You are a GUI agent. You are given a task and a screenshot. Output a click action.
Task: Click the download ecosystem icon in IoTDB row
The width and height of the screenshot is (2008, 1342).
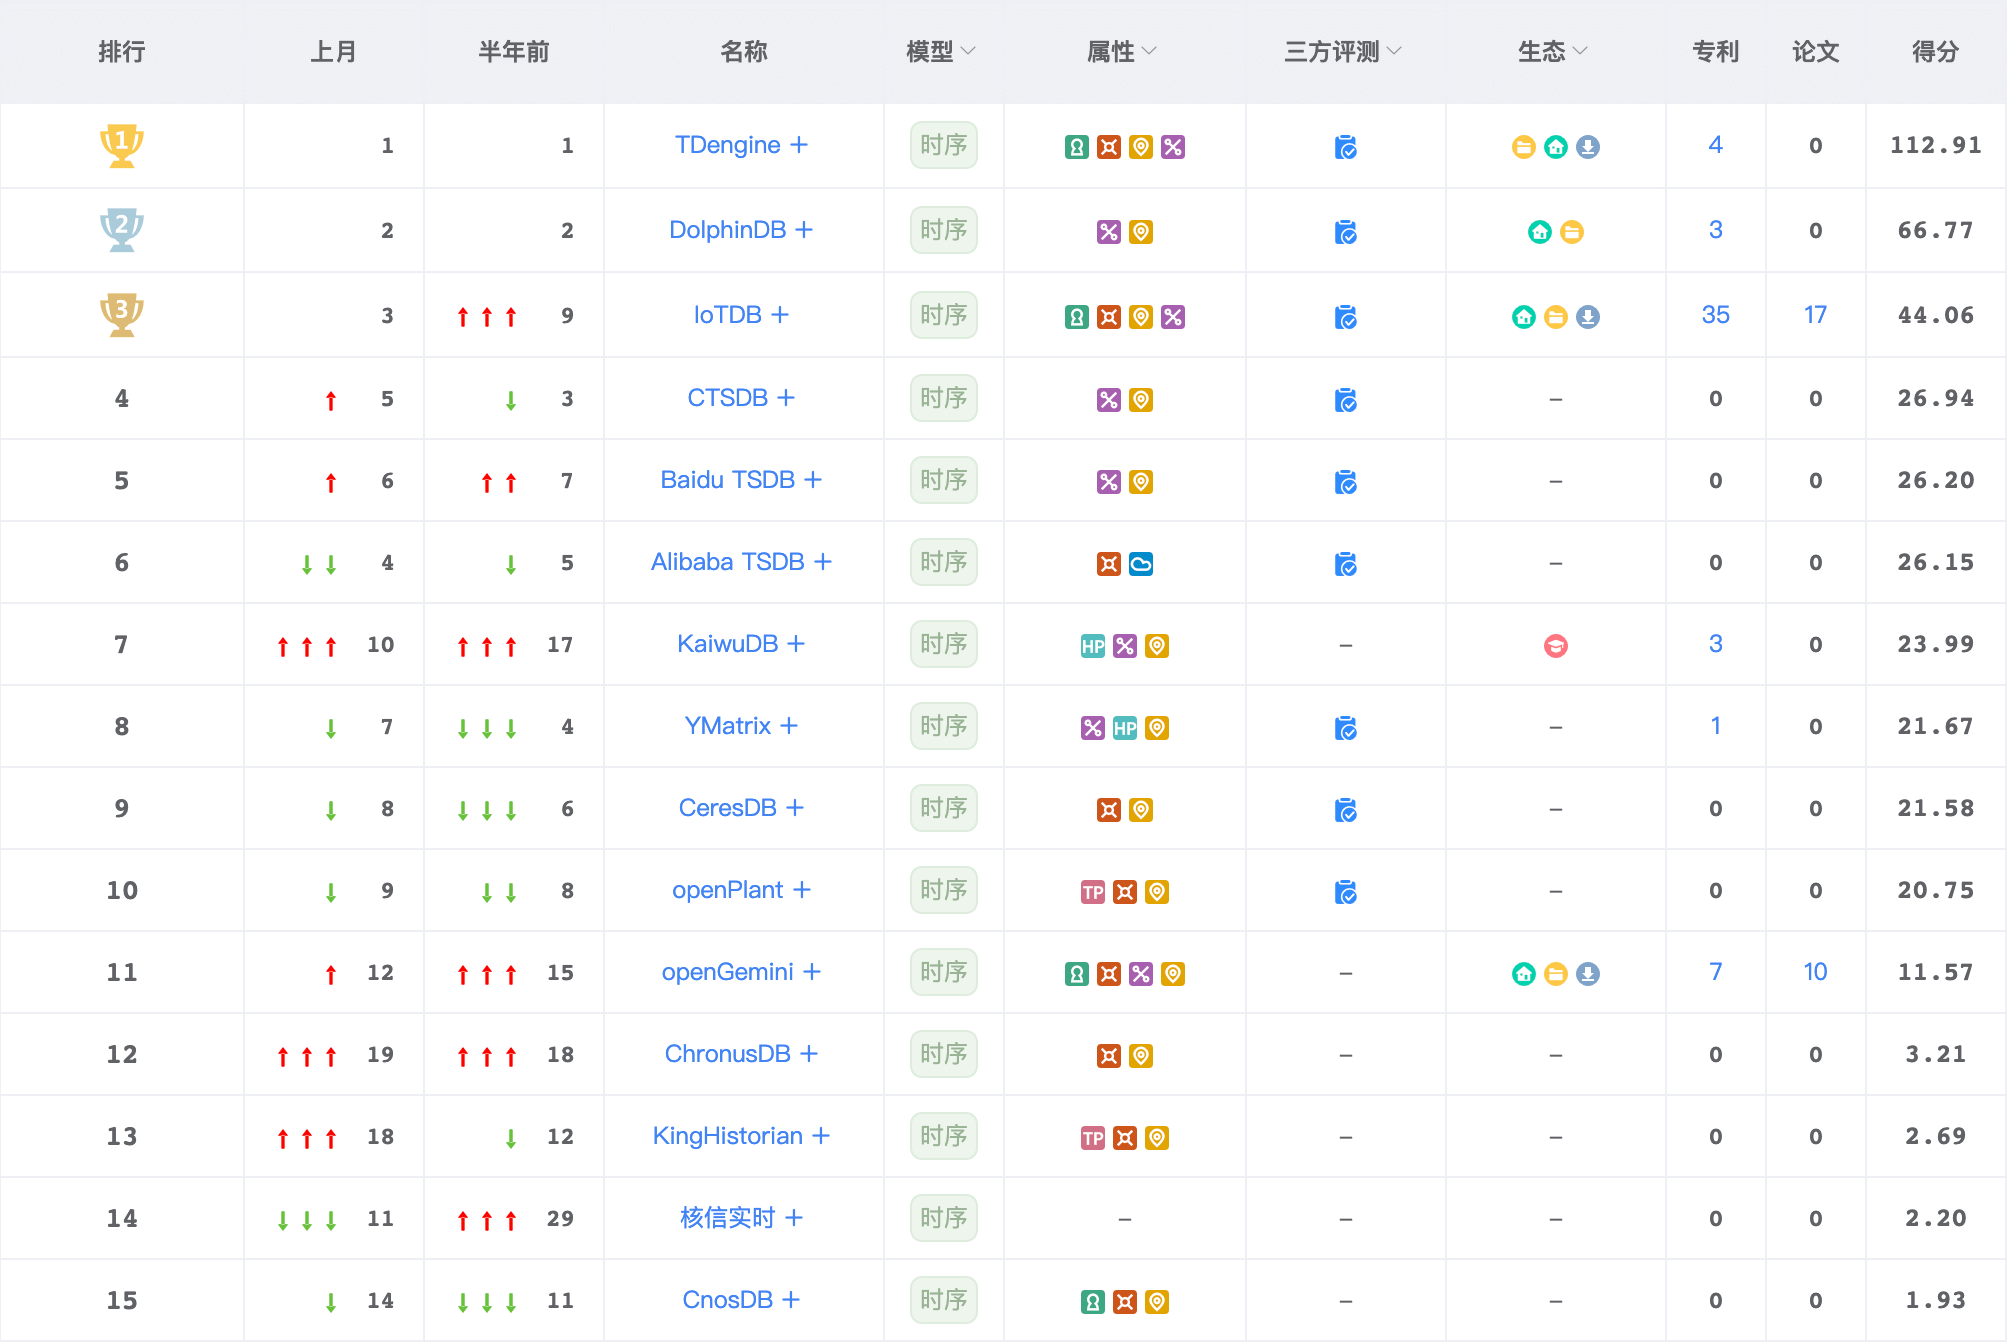1587,317
